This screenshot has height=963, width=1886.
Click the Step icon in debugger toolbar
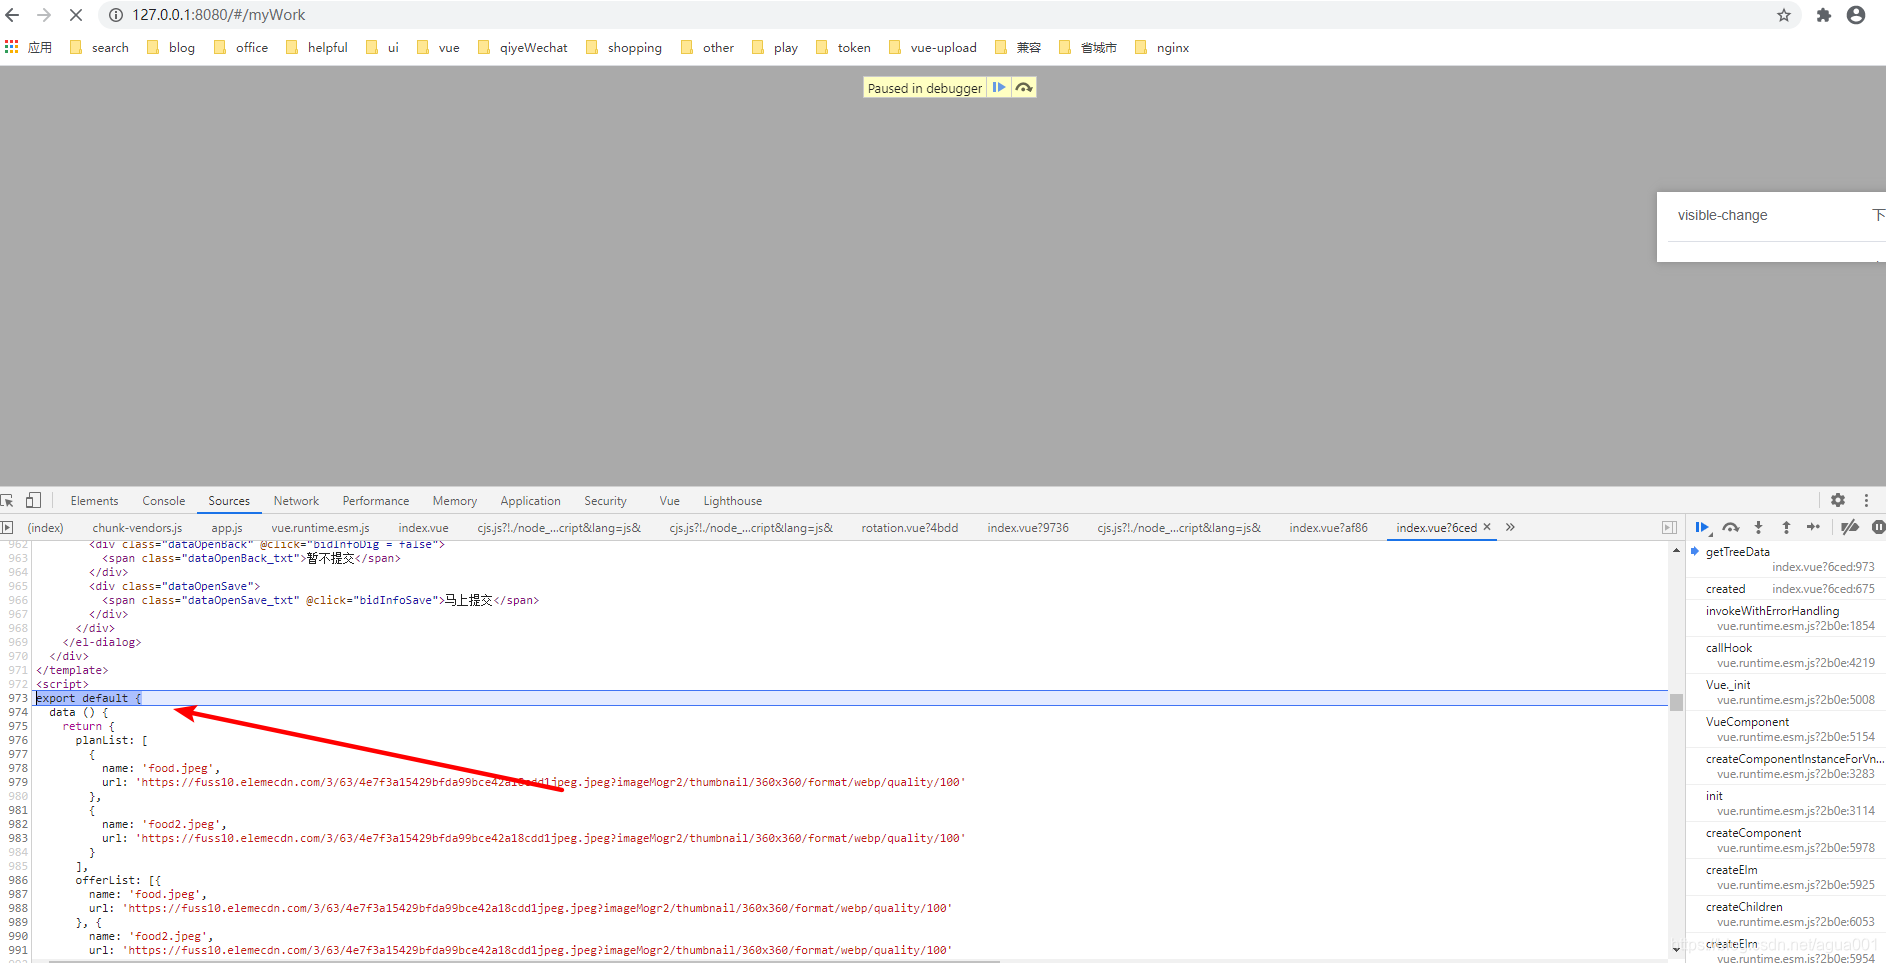[x=1813, y=527]
